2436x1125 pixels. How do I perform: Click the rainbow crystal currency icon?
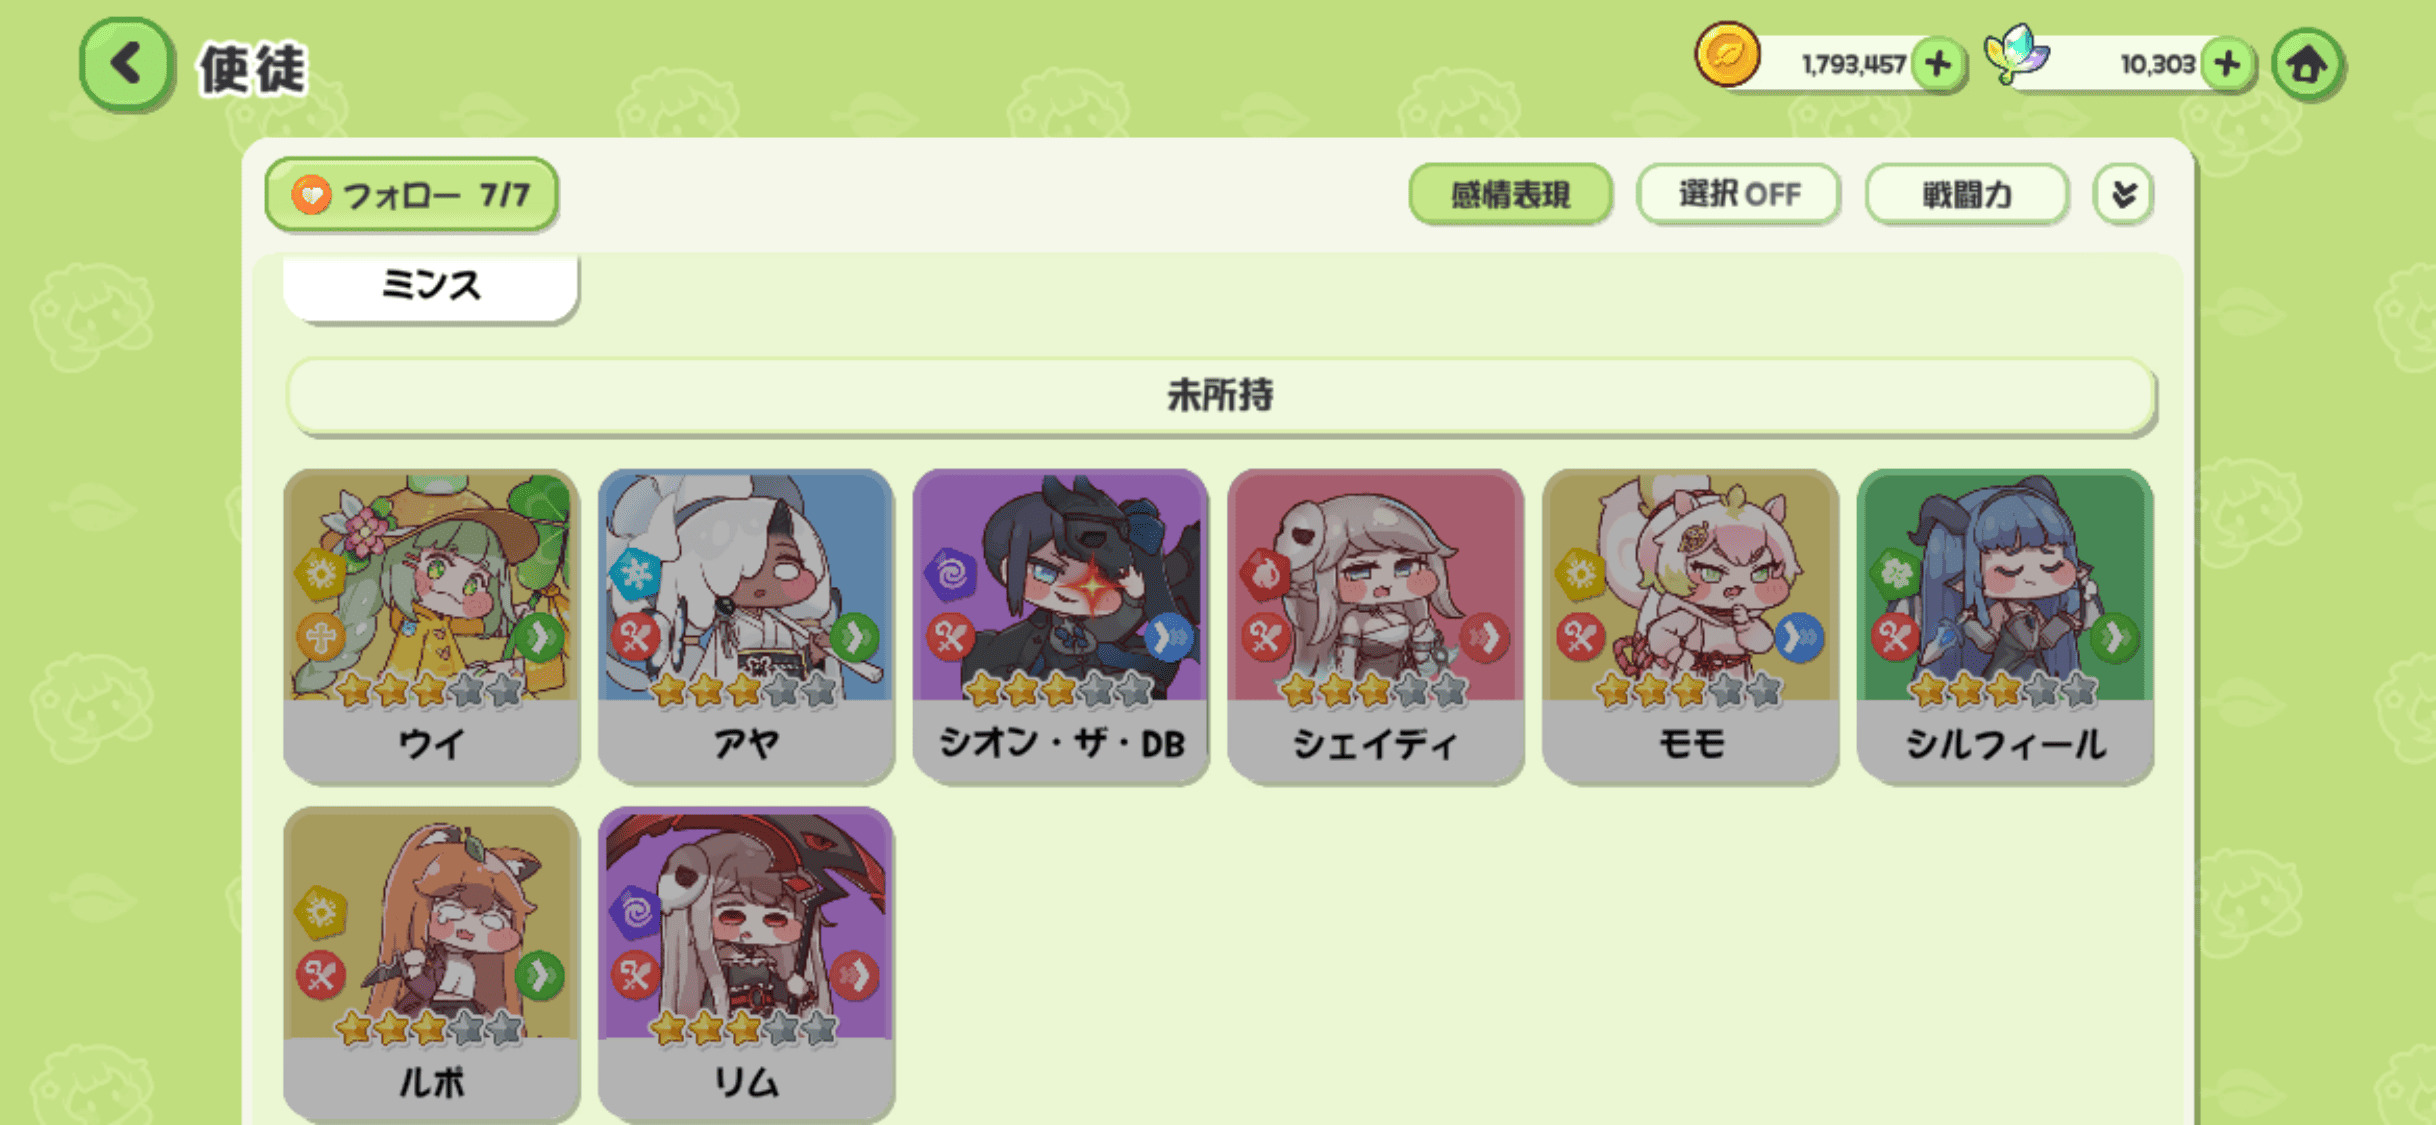[x=2016, y=54]
